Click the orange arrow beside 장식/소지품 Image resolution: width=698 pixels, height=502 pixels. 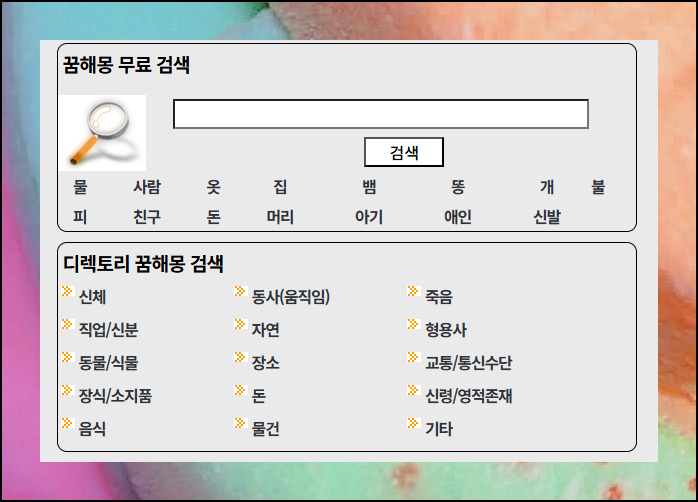coord(67,390)
